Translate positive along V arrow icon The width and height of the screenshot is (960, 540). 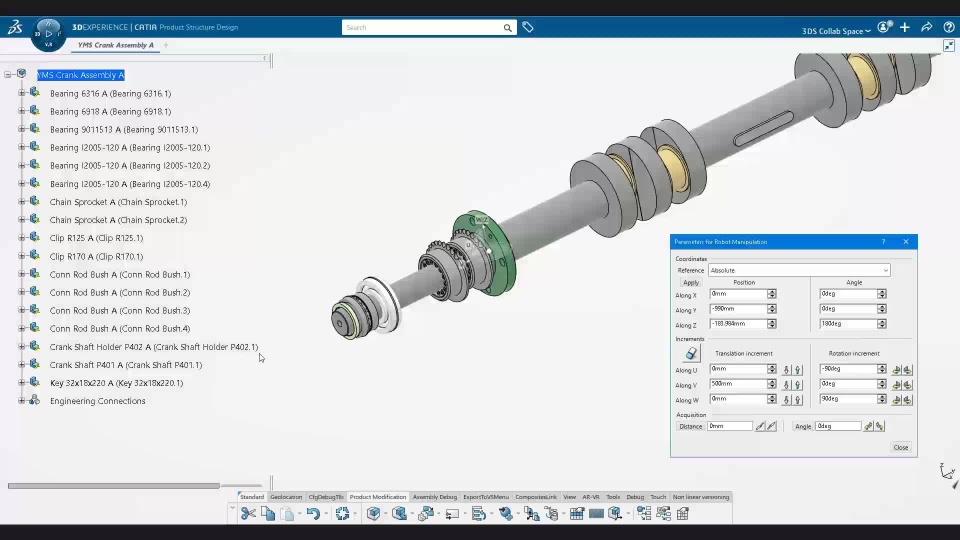coord(798,384)
